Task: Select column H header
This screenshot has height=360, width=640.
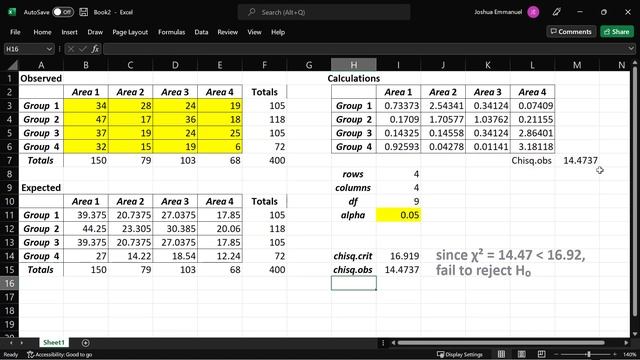Action: 353,65
